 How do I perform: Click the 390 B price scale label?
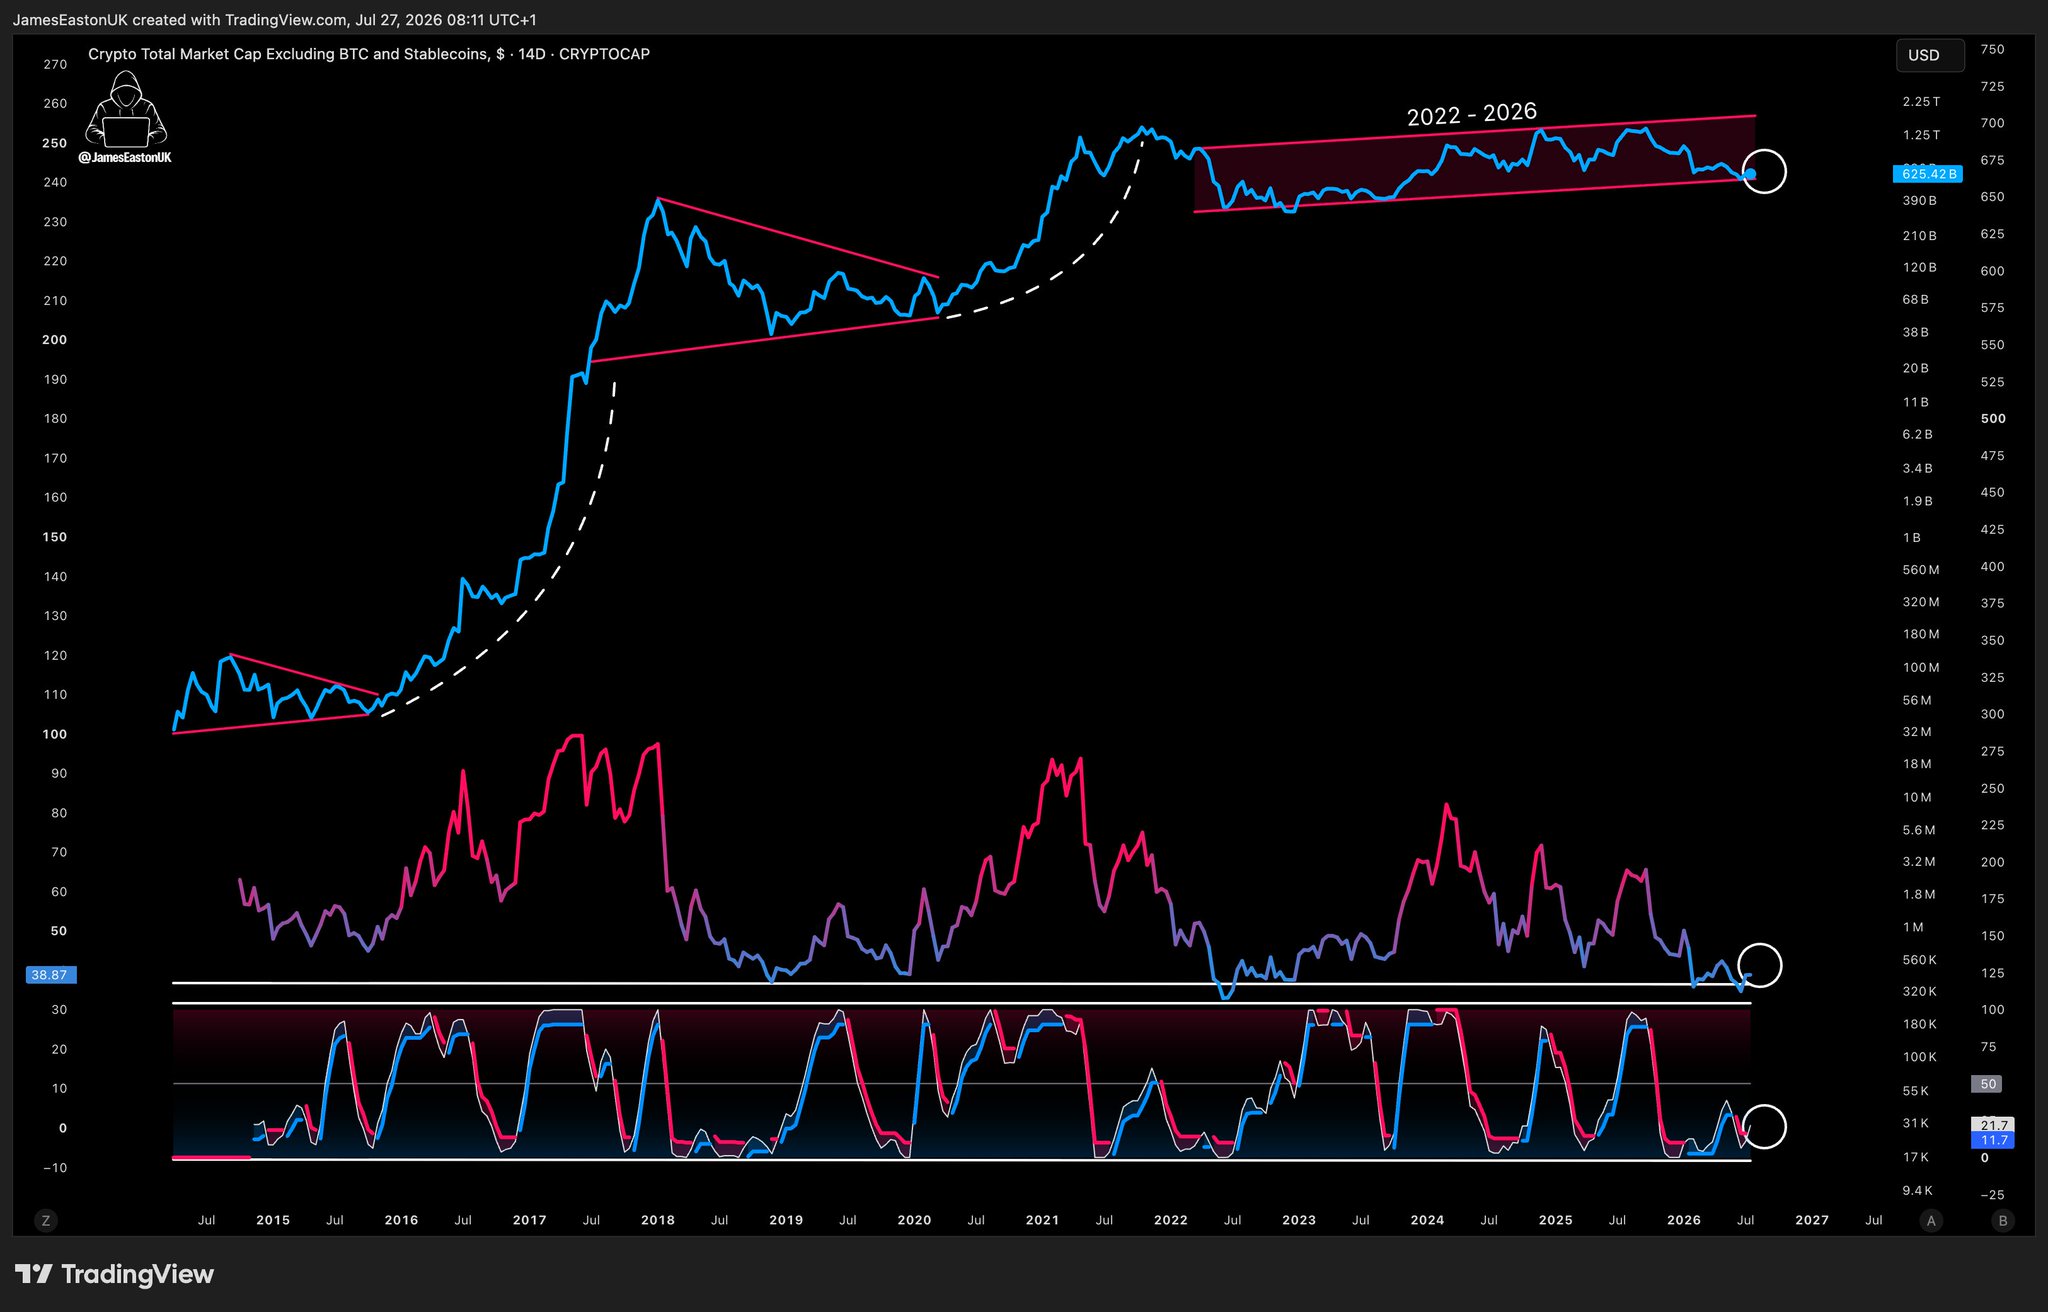(x=1919, y=201)
